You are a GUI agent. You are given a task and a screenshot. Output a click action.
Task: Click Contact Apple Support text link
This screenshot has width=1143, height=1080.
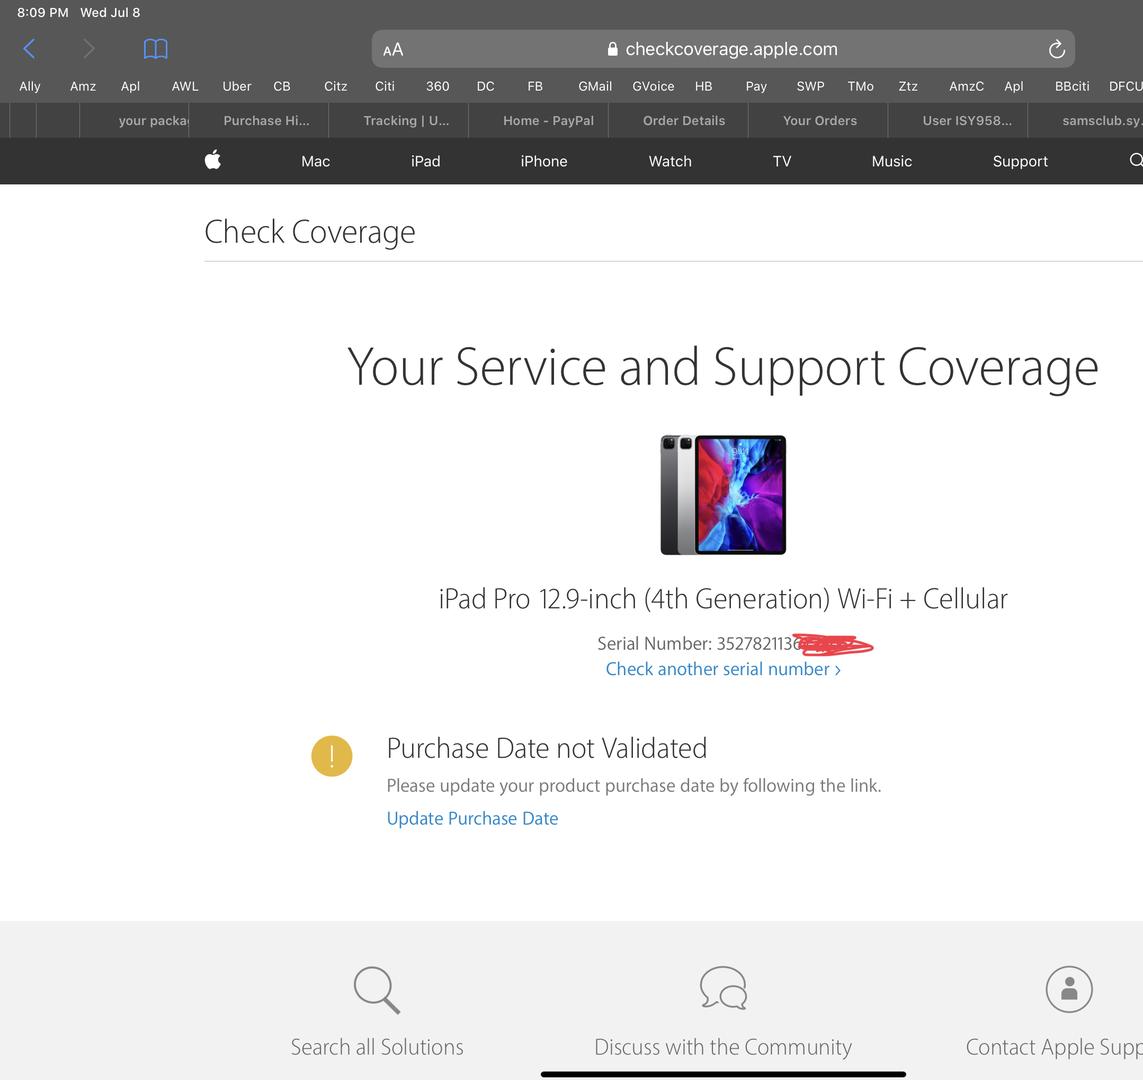[1054, 1047]
